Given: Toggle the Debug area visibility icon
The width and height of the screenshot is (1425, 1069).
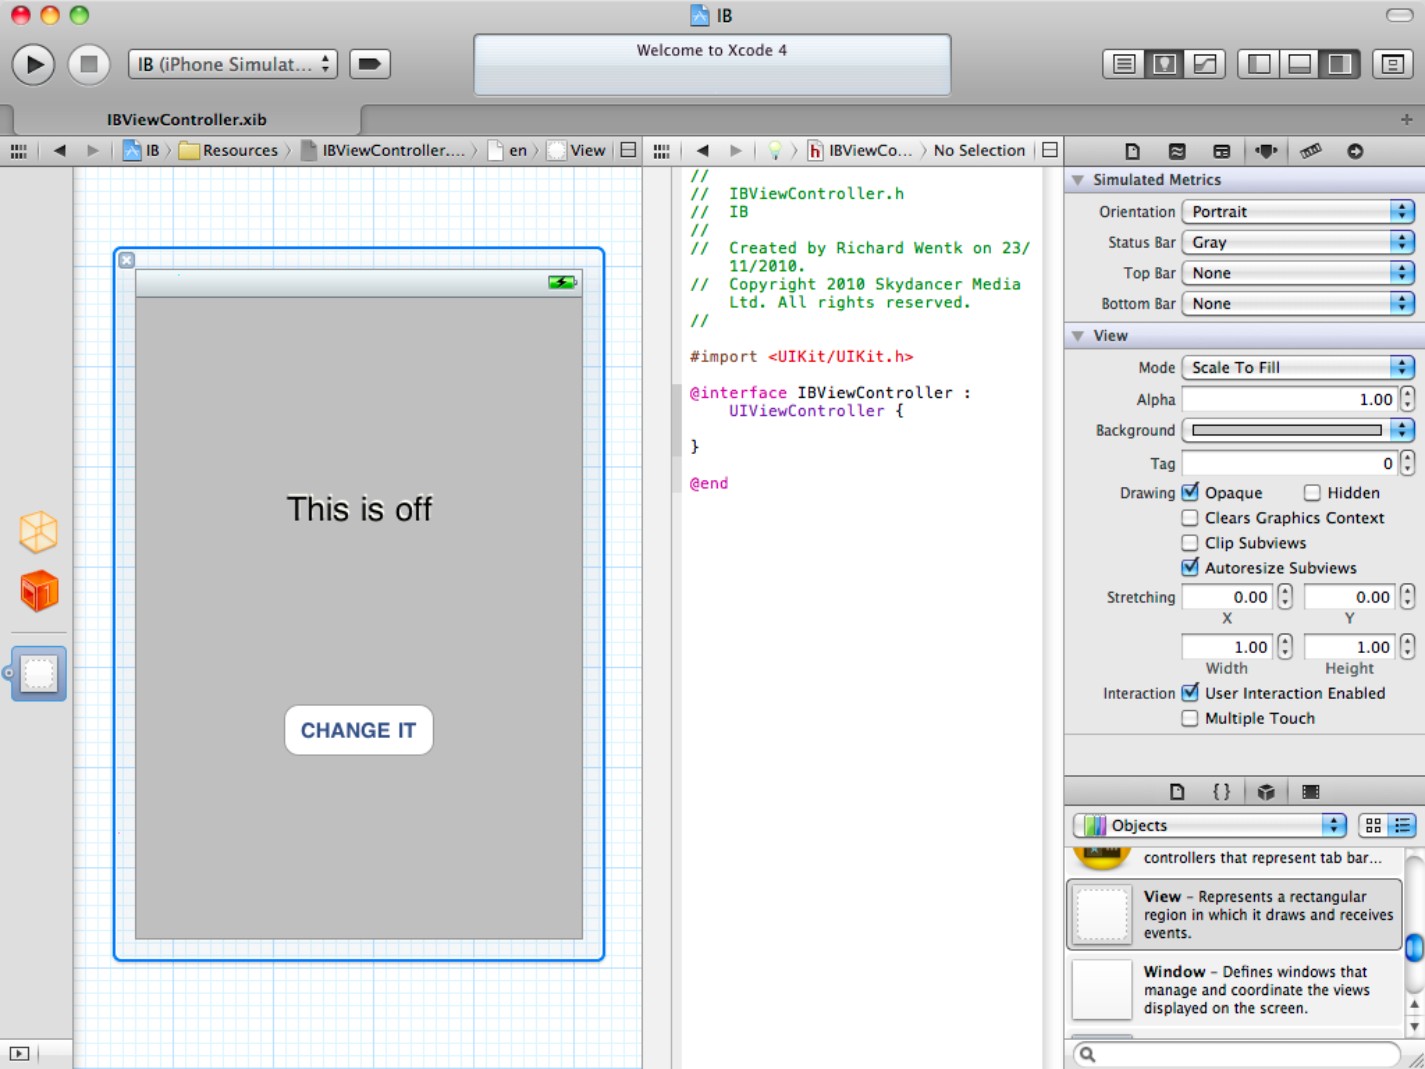Looking at the screenshot, I should (x=1299, y=64).
